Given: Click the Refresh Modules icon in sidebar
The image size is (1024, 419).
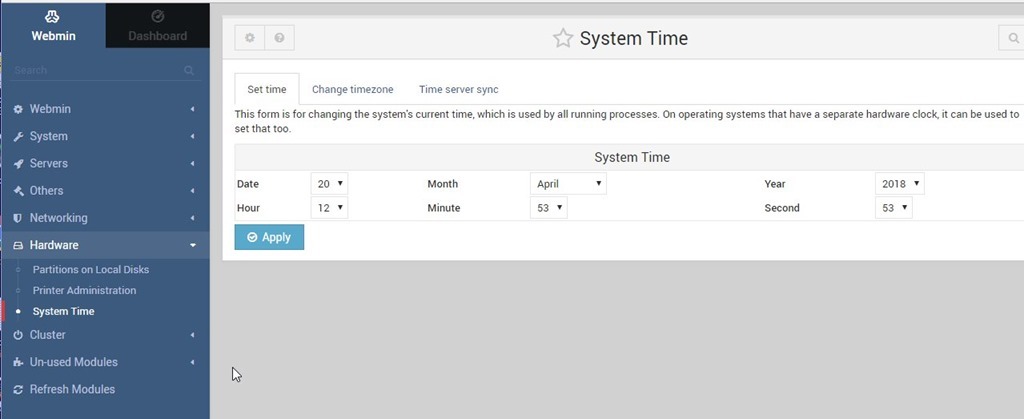Looking at the screenshot, I should coord(18,390).
